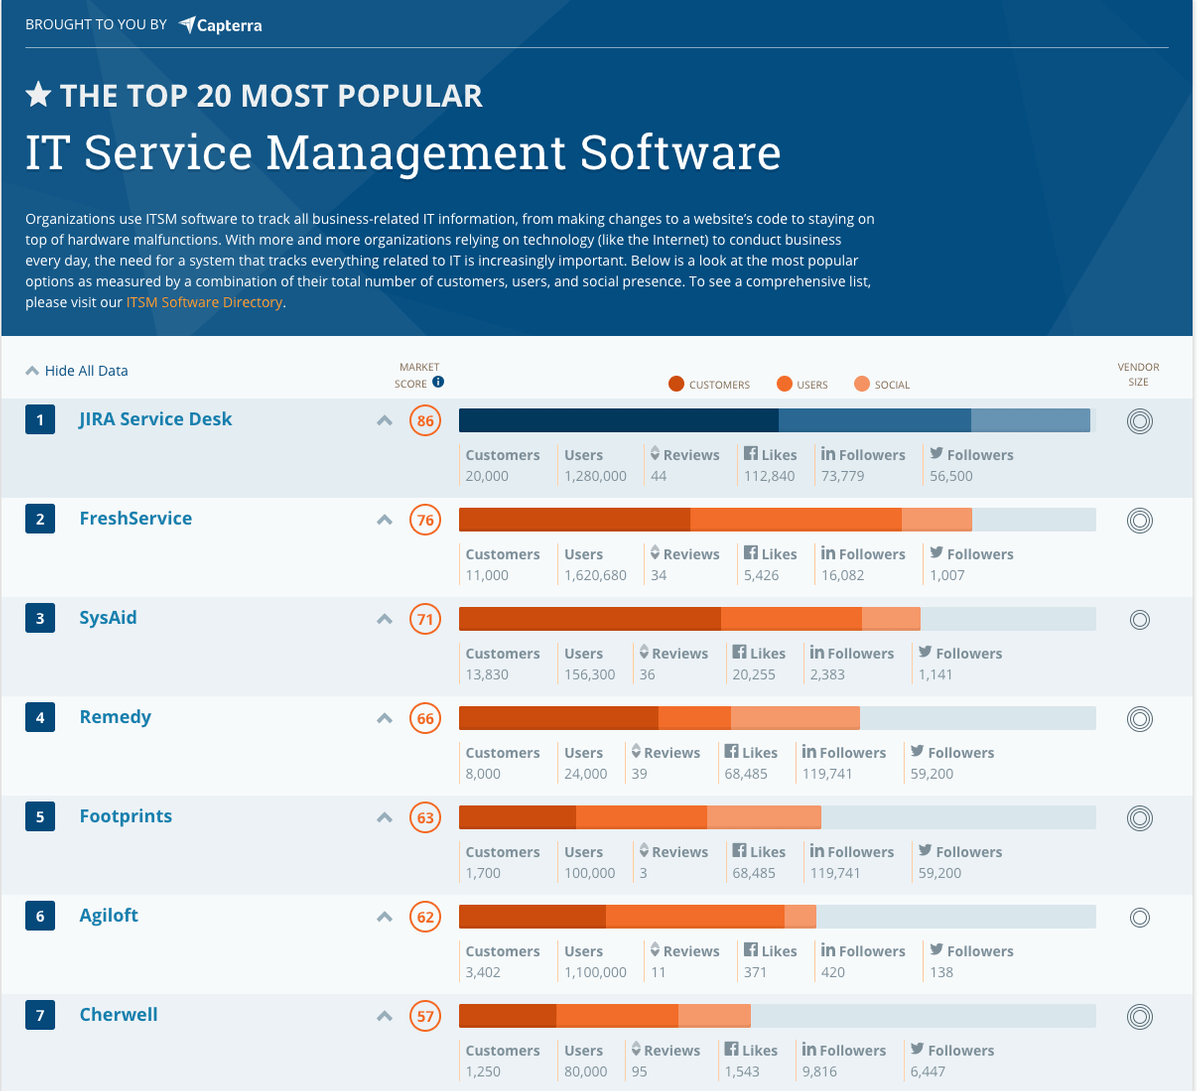Click market score 66 badge
The height and width of the screenshot is (1091, 1200).
tap(426, 718)
